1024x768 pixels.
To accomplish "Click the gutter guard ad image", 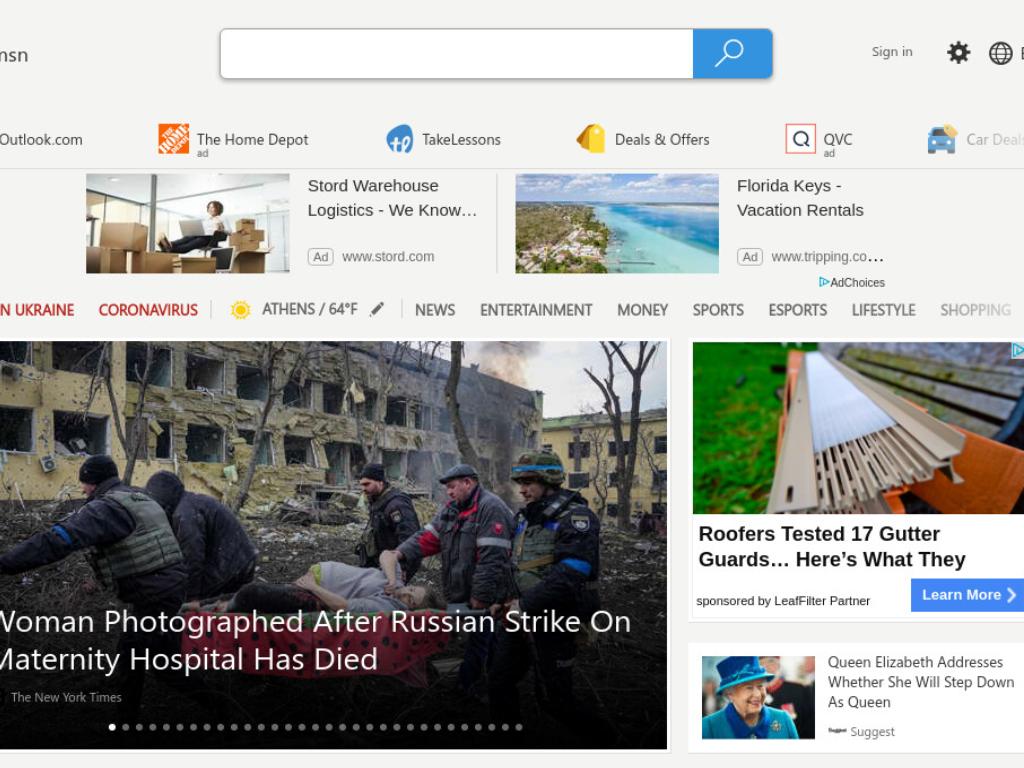I will (858, 428).
